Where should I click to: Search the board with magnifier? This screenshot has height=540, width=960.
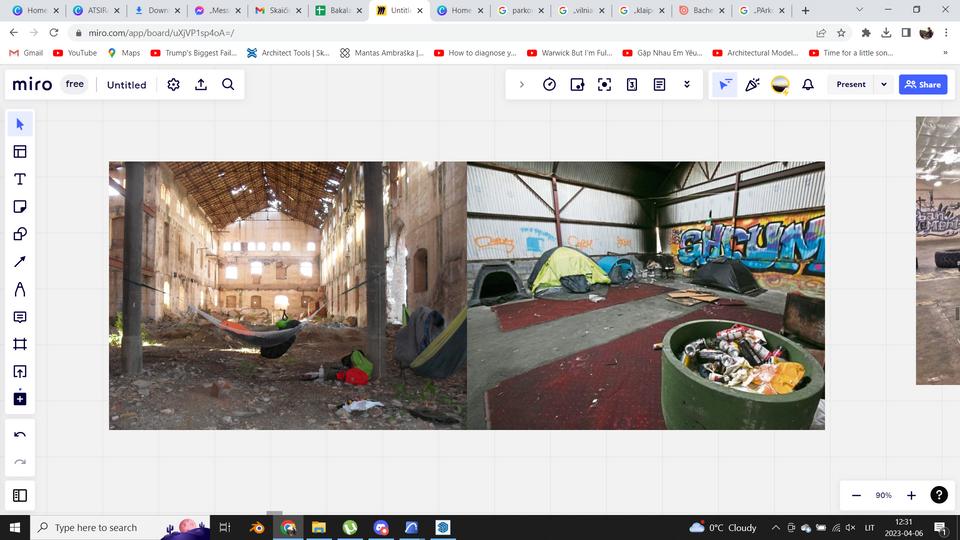coord(228,84)
